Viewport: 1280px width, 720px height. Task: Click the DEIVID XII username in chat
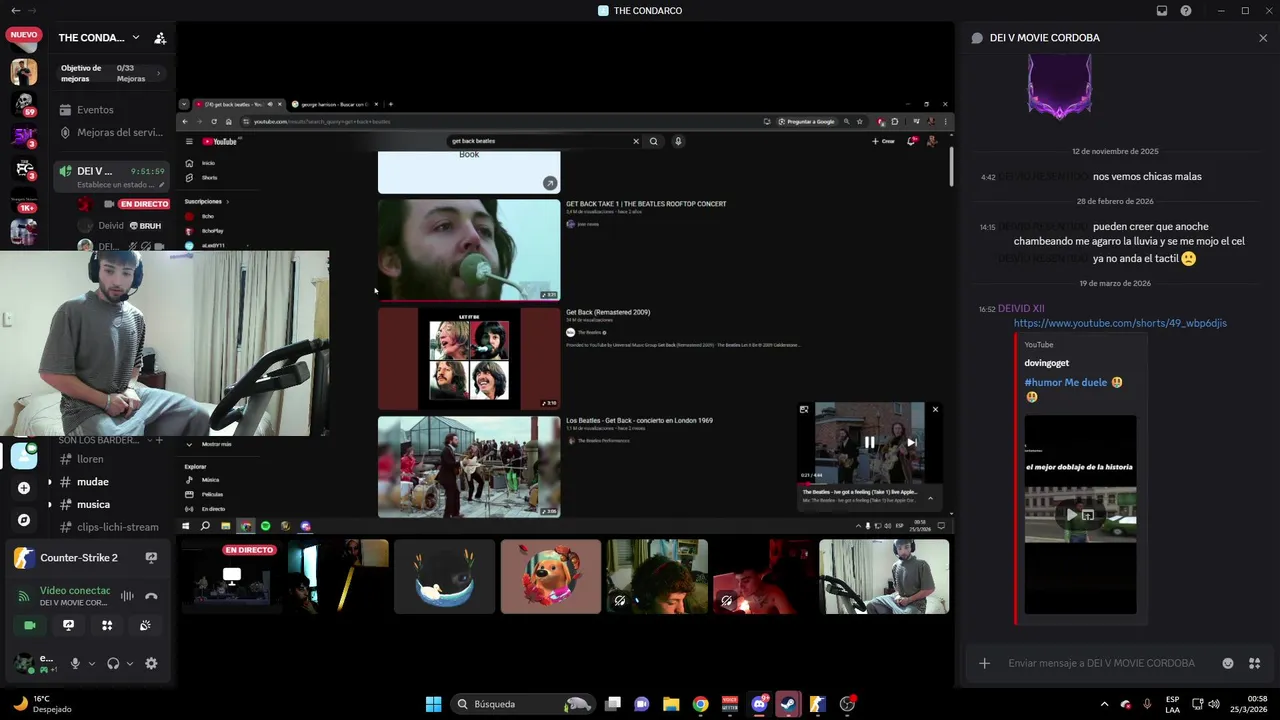[1021, 309]
